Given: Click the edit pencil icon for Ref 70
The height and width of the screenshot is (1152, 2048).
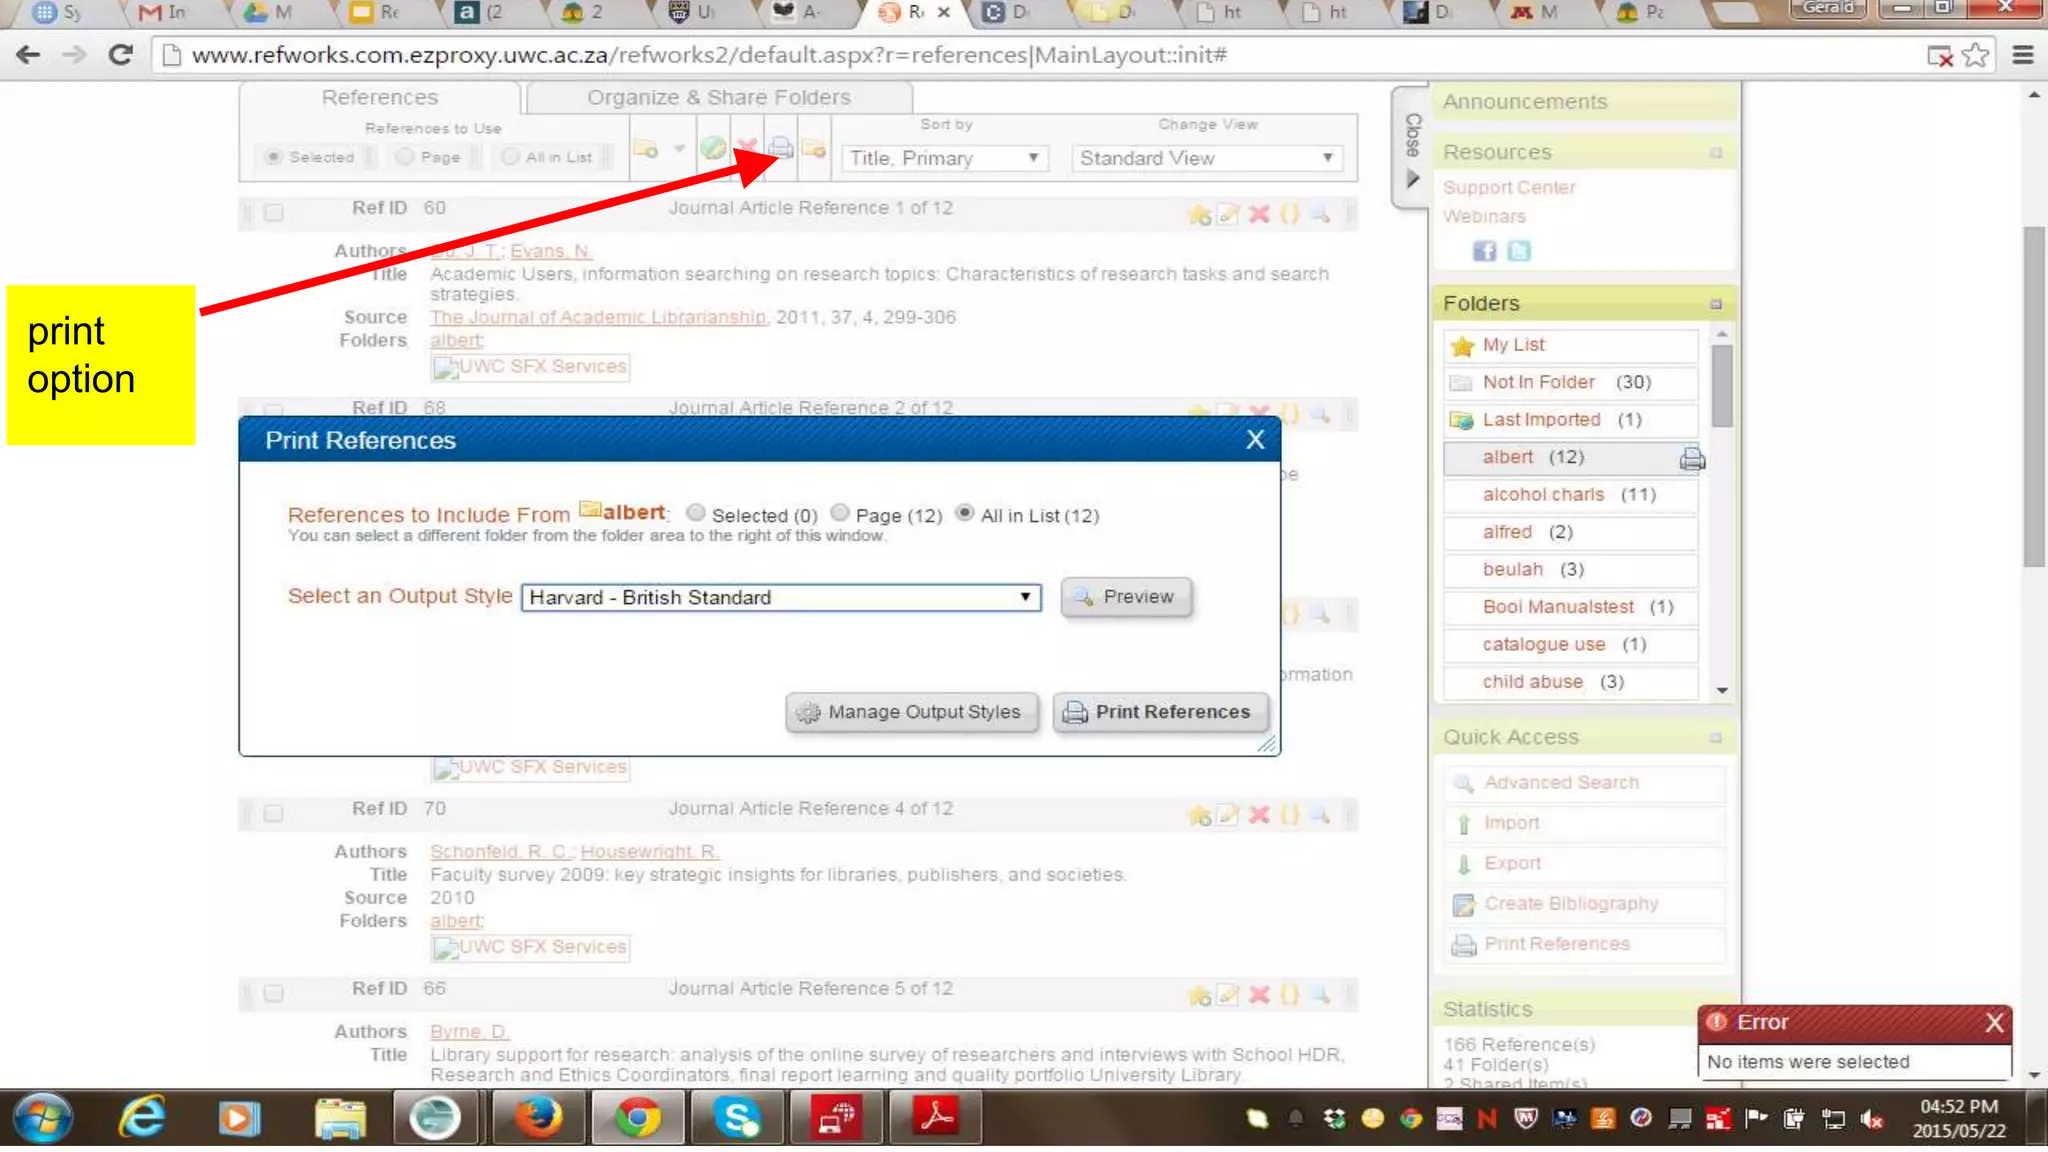Looking at the screenshot, I should 1228,815.
